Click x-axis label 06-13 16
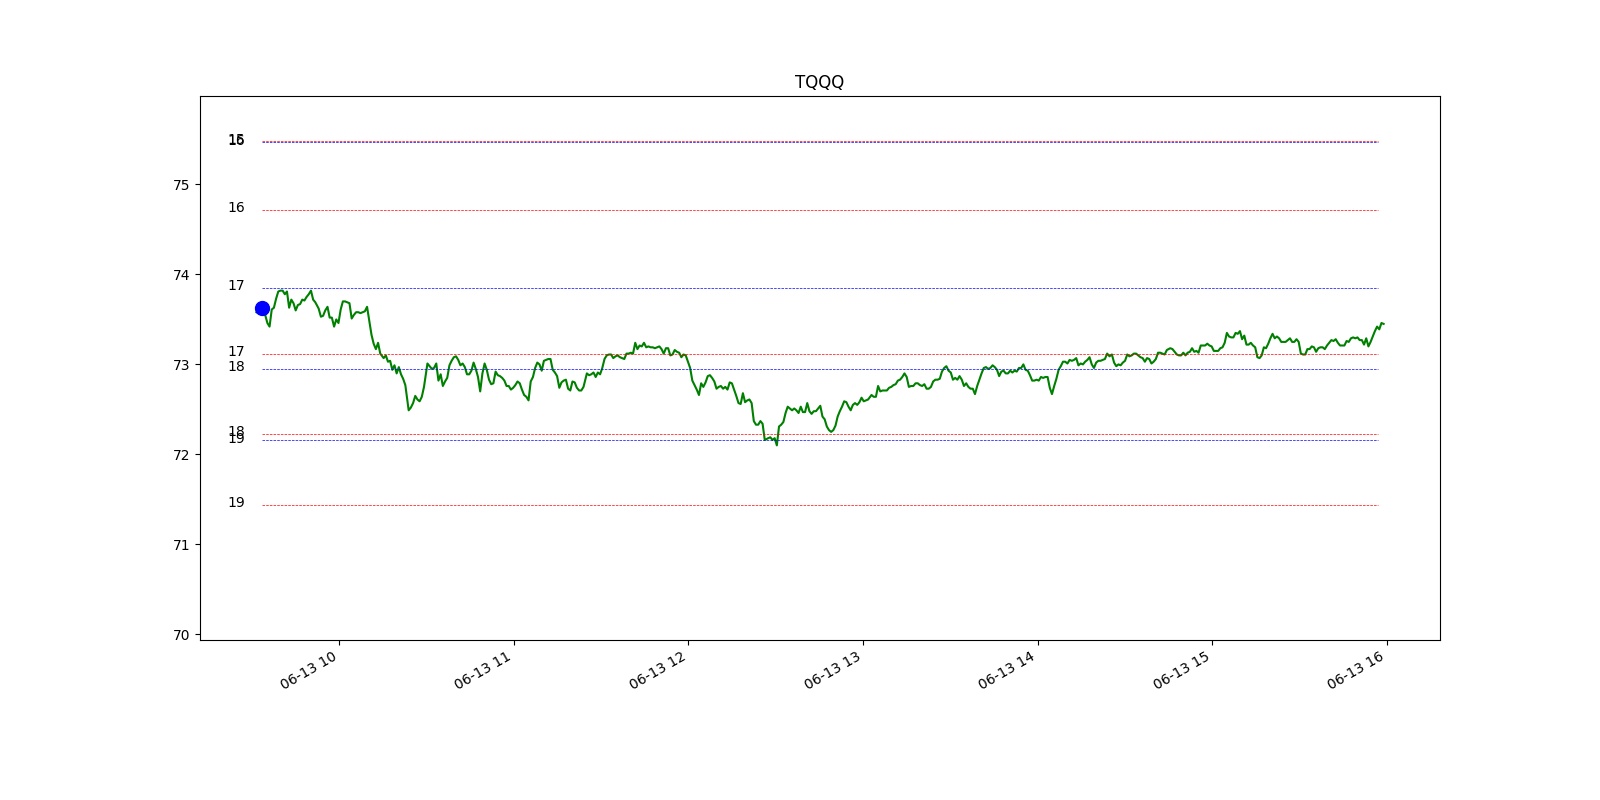The width and height of the screenshot is (1600, 800). 1356,669
